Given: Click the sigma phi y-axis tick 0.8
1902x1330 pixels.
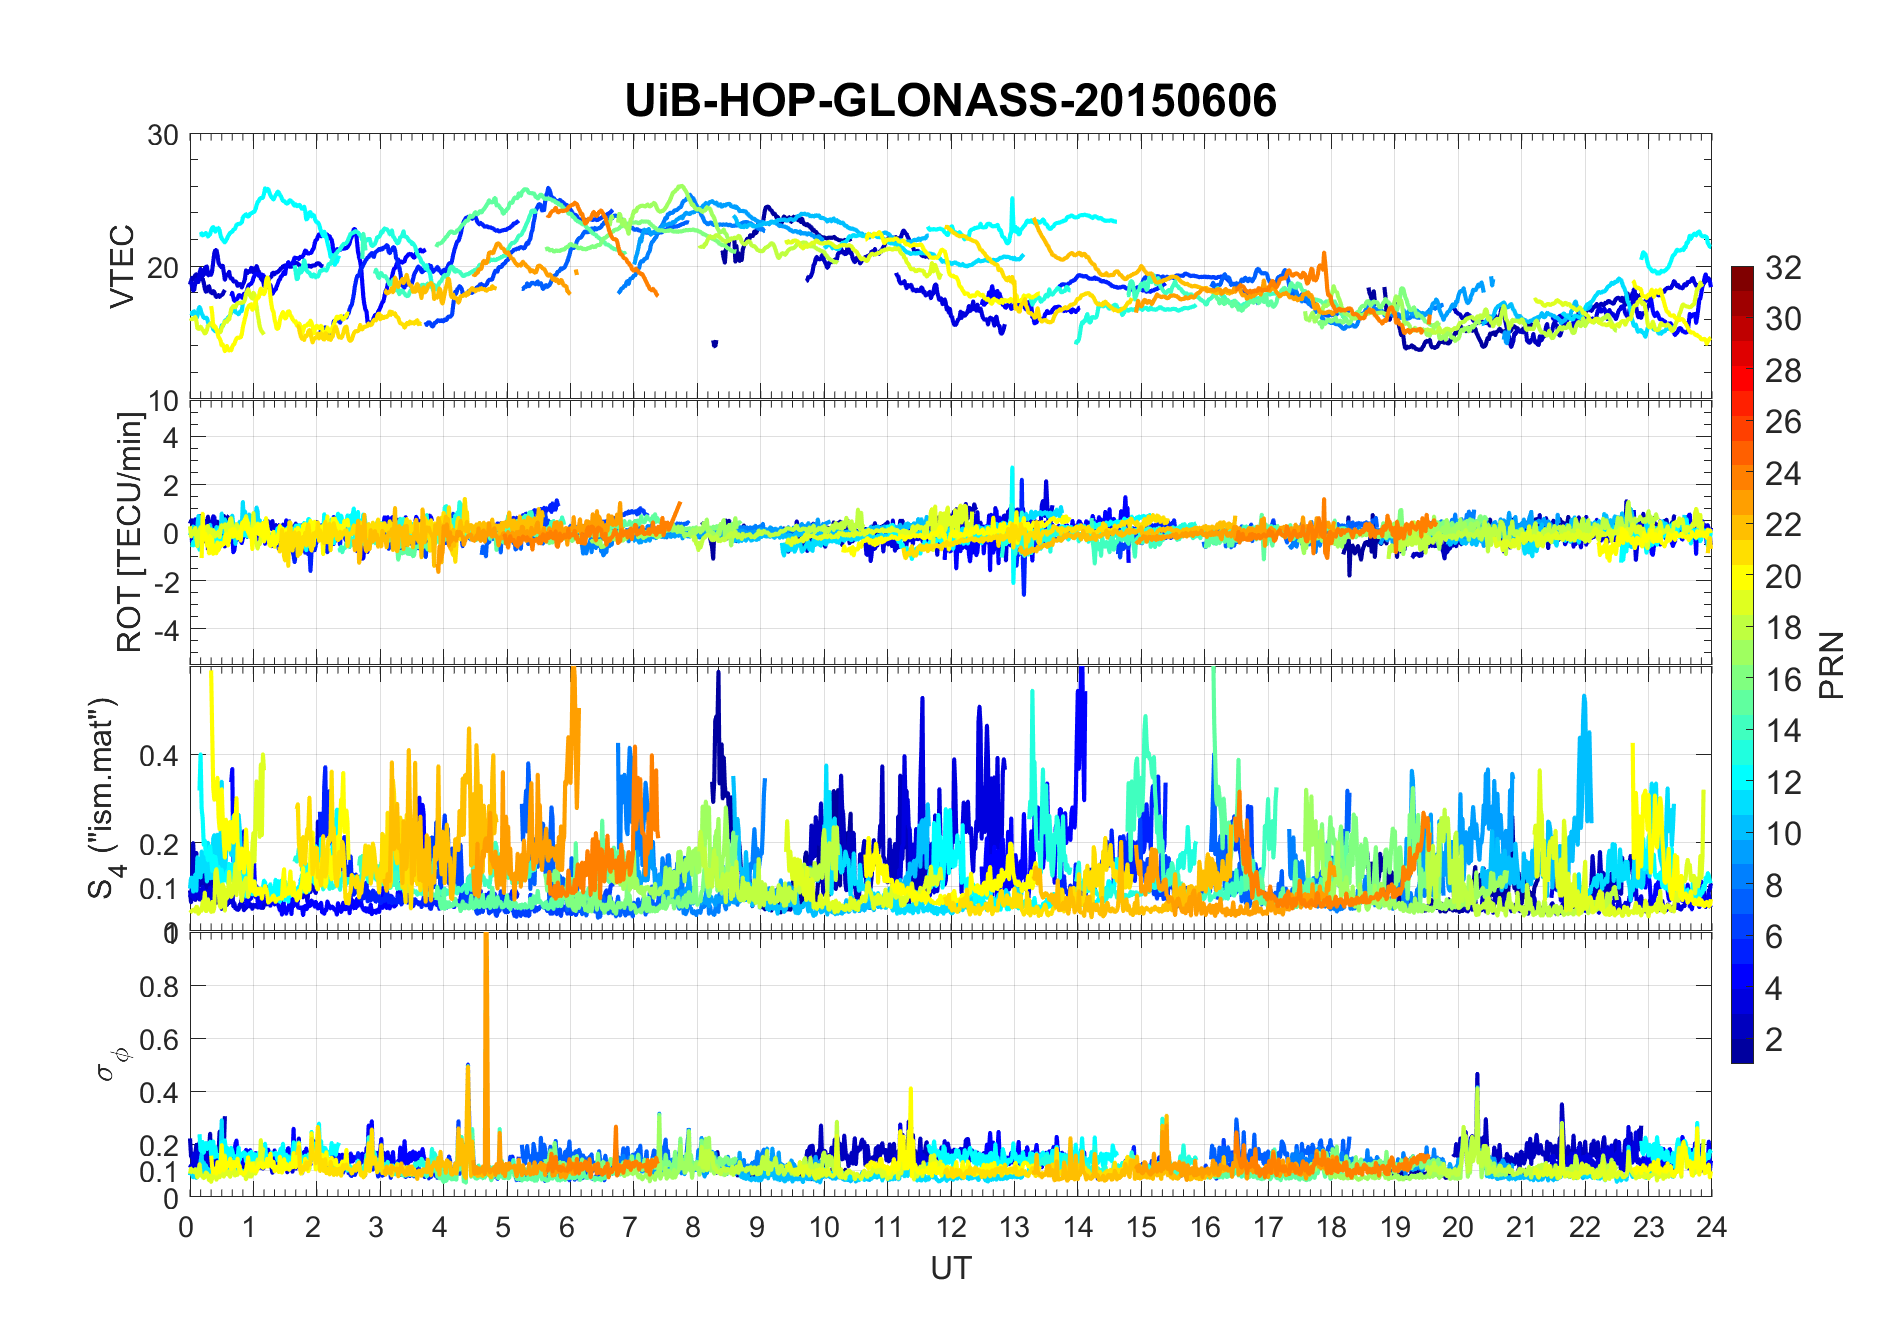Looking at the screenshot, I should click(x=160, y=986).
